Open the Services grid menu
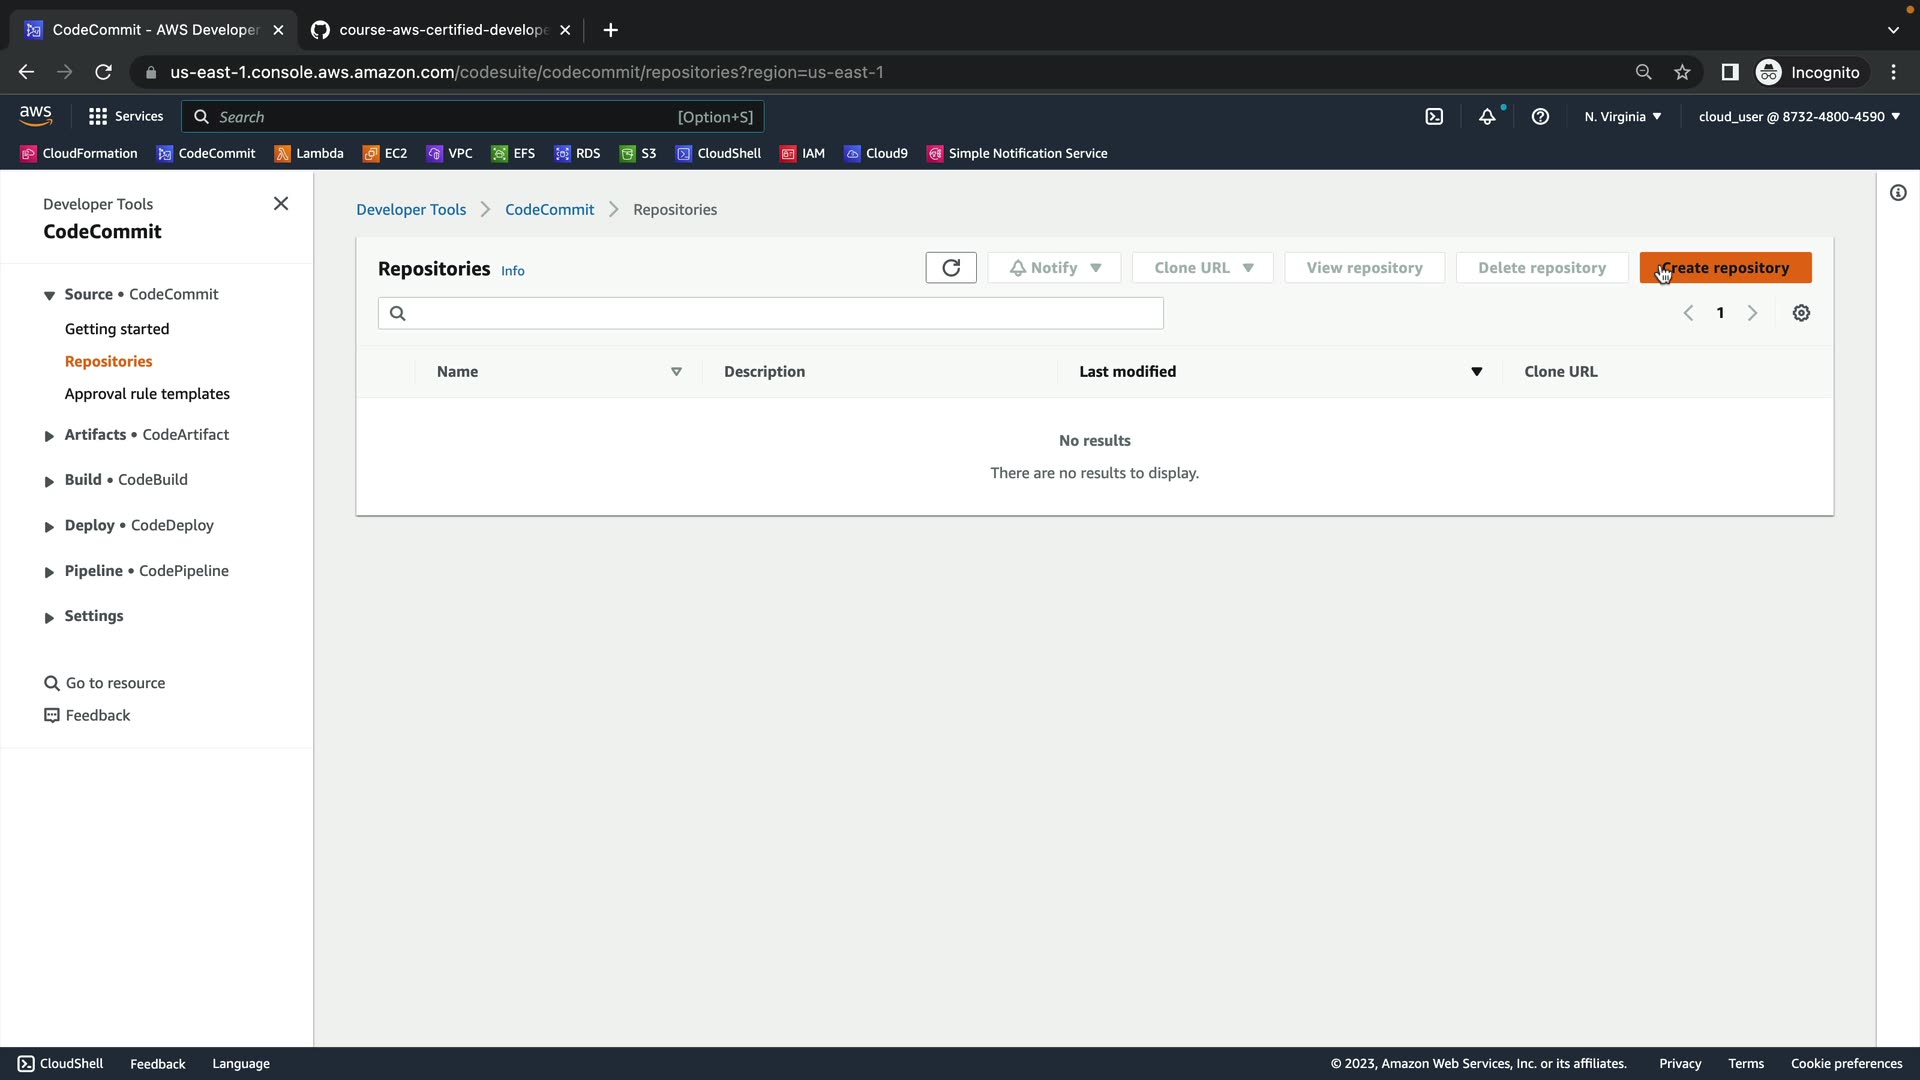Viewport: 1920px width, 1080px height. point(125,117)
